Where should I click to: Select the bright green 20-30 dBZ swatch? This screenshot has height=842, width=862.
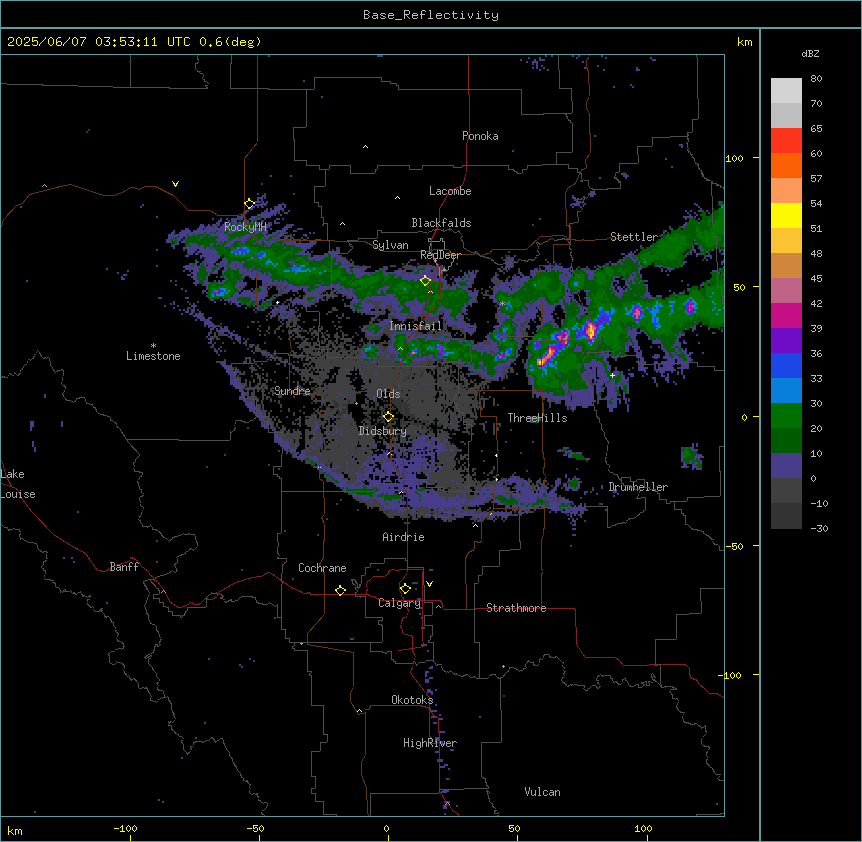tap(786, 416)
